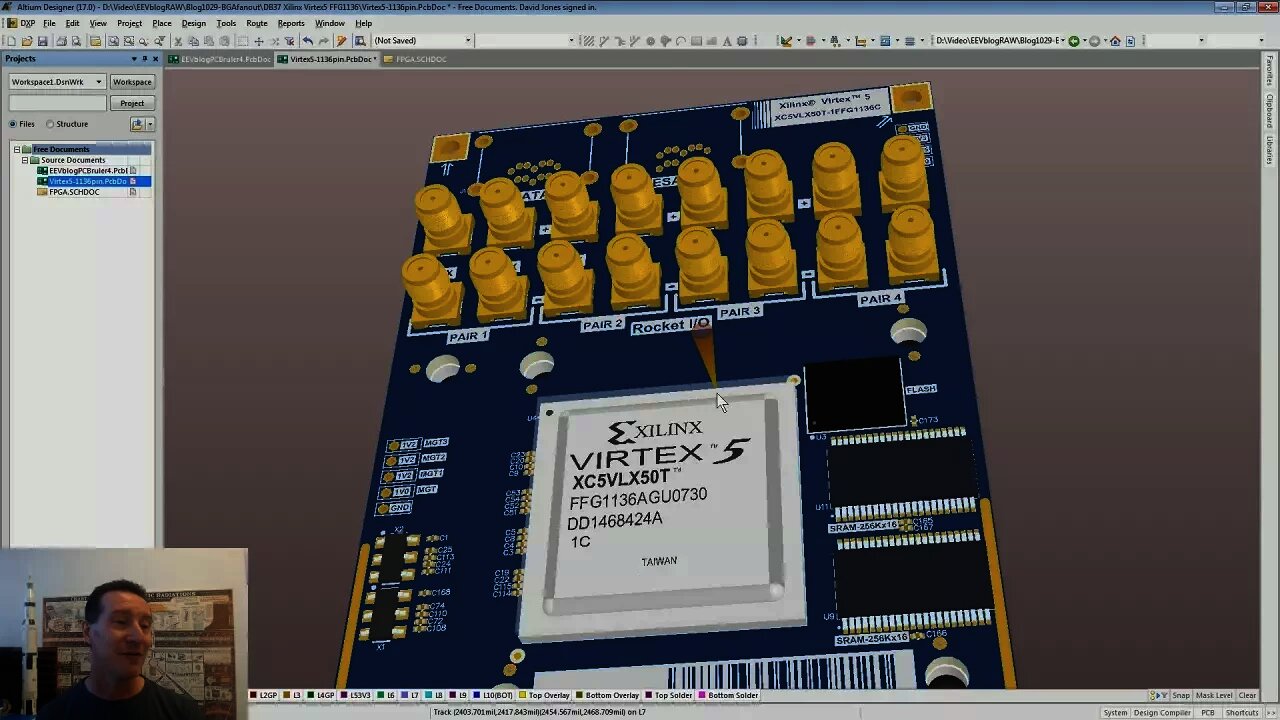Click the gray navigate forward icon
This screenshot has width=1280, height=720.
[x=1094, y=41]
